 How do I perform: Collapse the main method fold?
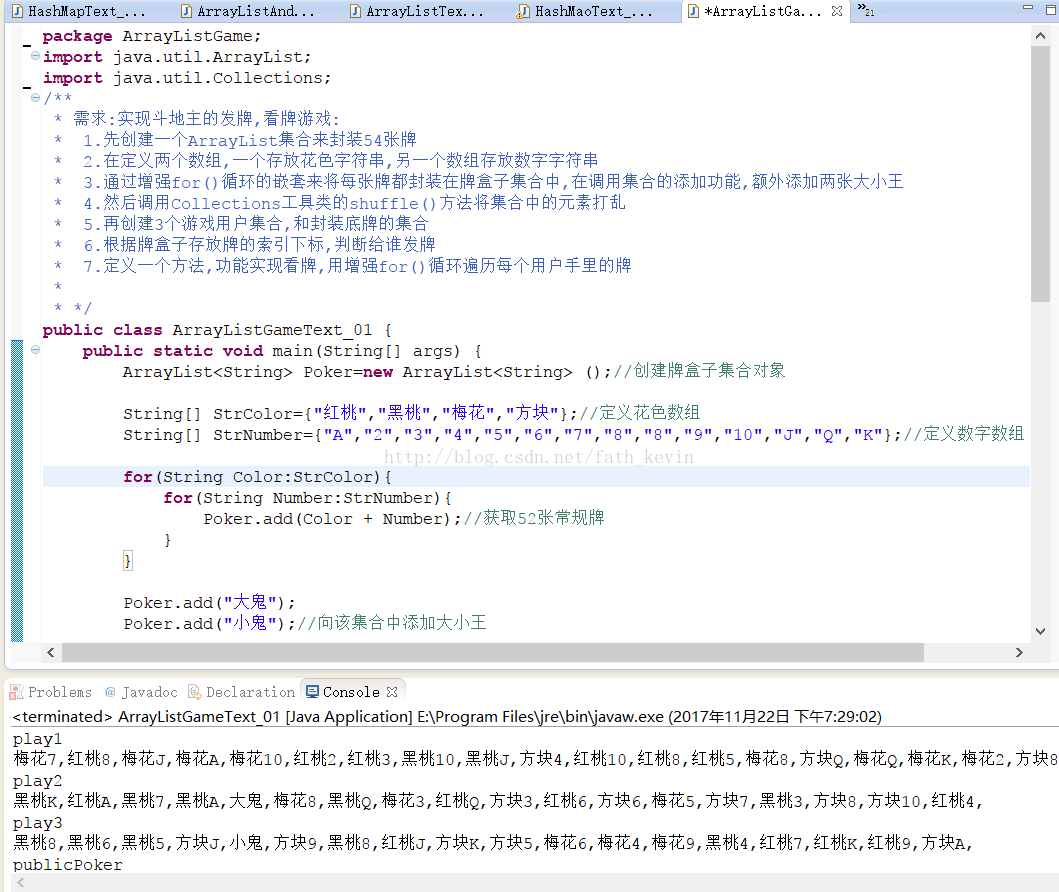35,350
